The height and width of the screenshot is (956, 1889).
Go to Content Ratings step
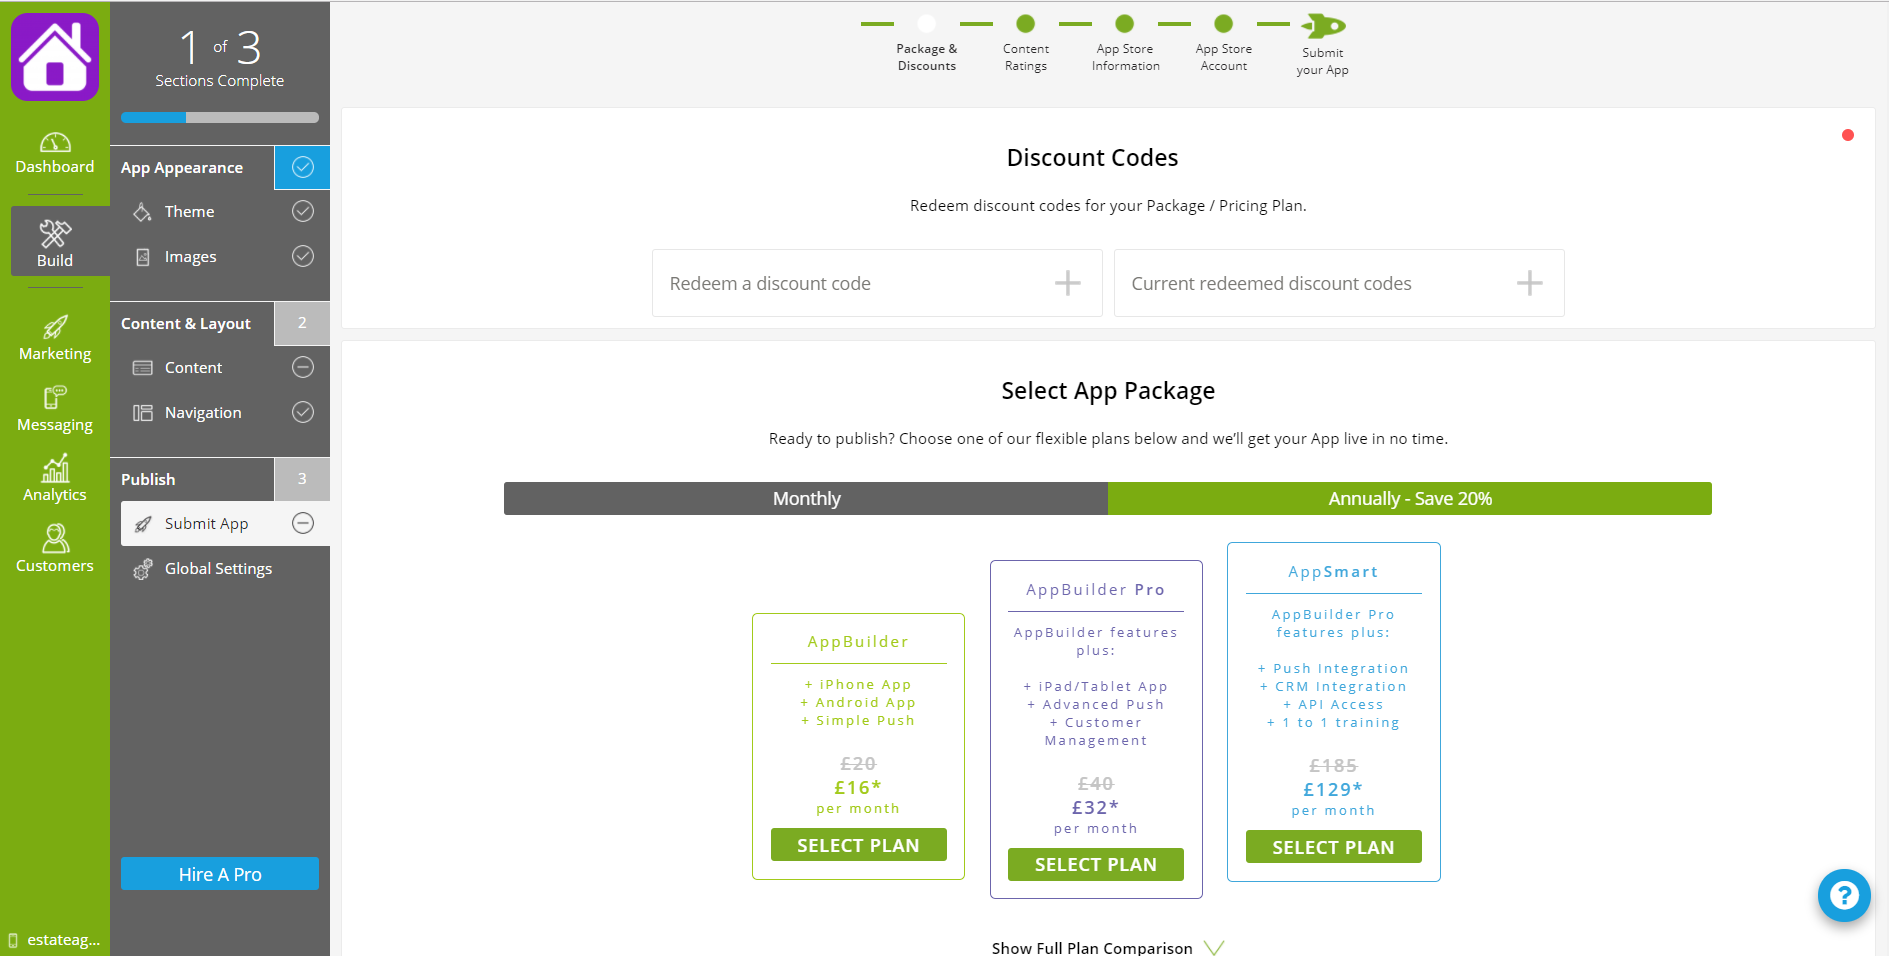coord(1026,43)
